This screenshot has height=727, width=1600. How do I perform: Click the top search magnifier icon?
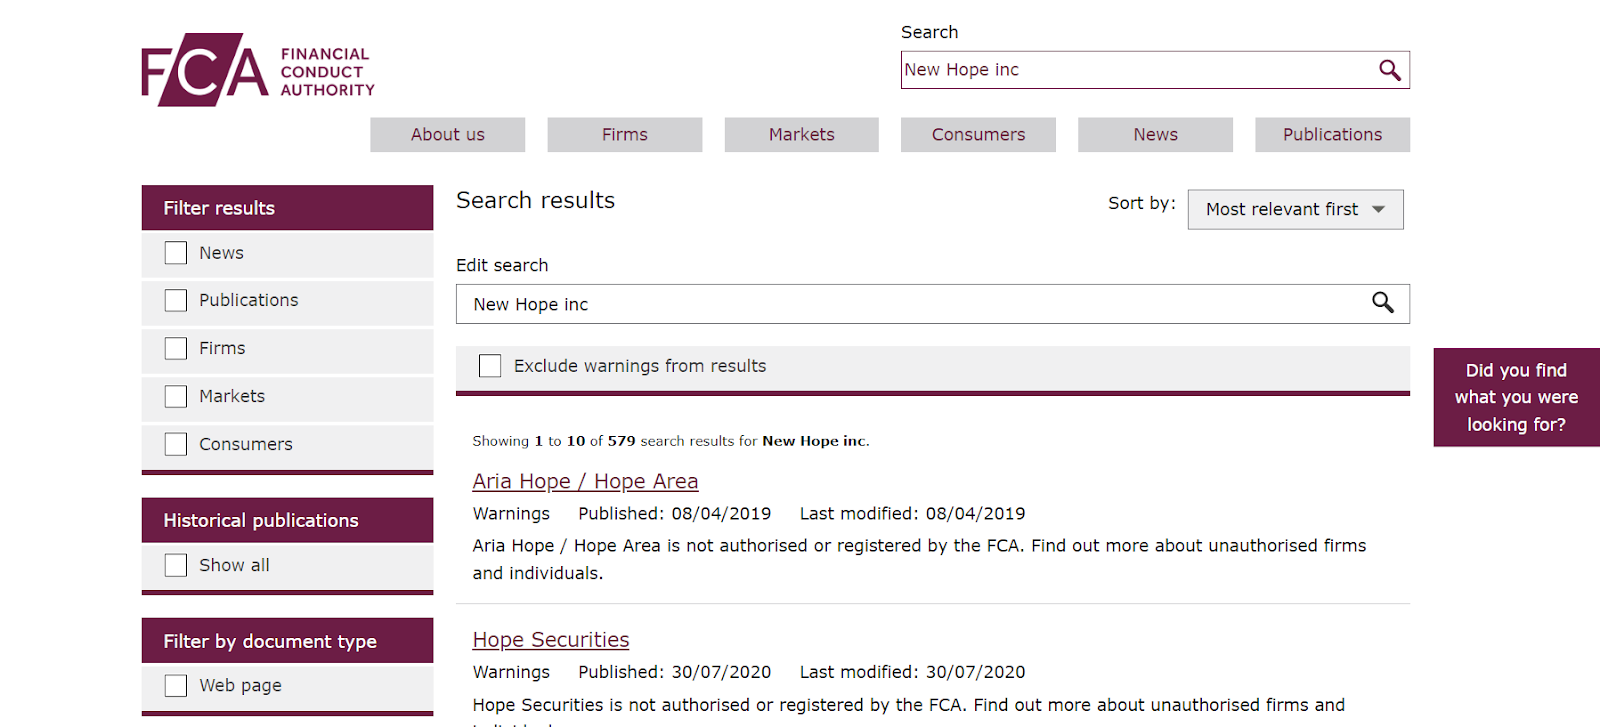click(x=1389, y=70)
